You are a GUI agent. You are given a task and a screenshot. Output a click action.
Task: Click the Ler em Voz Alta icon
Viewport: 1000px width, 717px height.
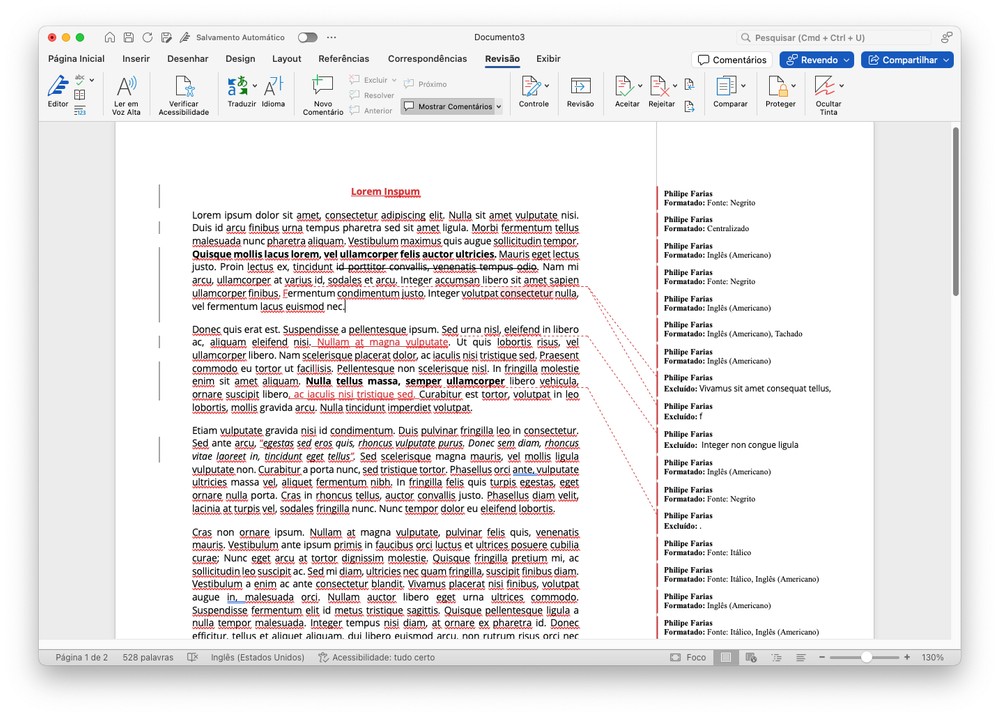(x=126, y=89)
